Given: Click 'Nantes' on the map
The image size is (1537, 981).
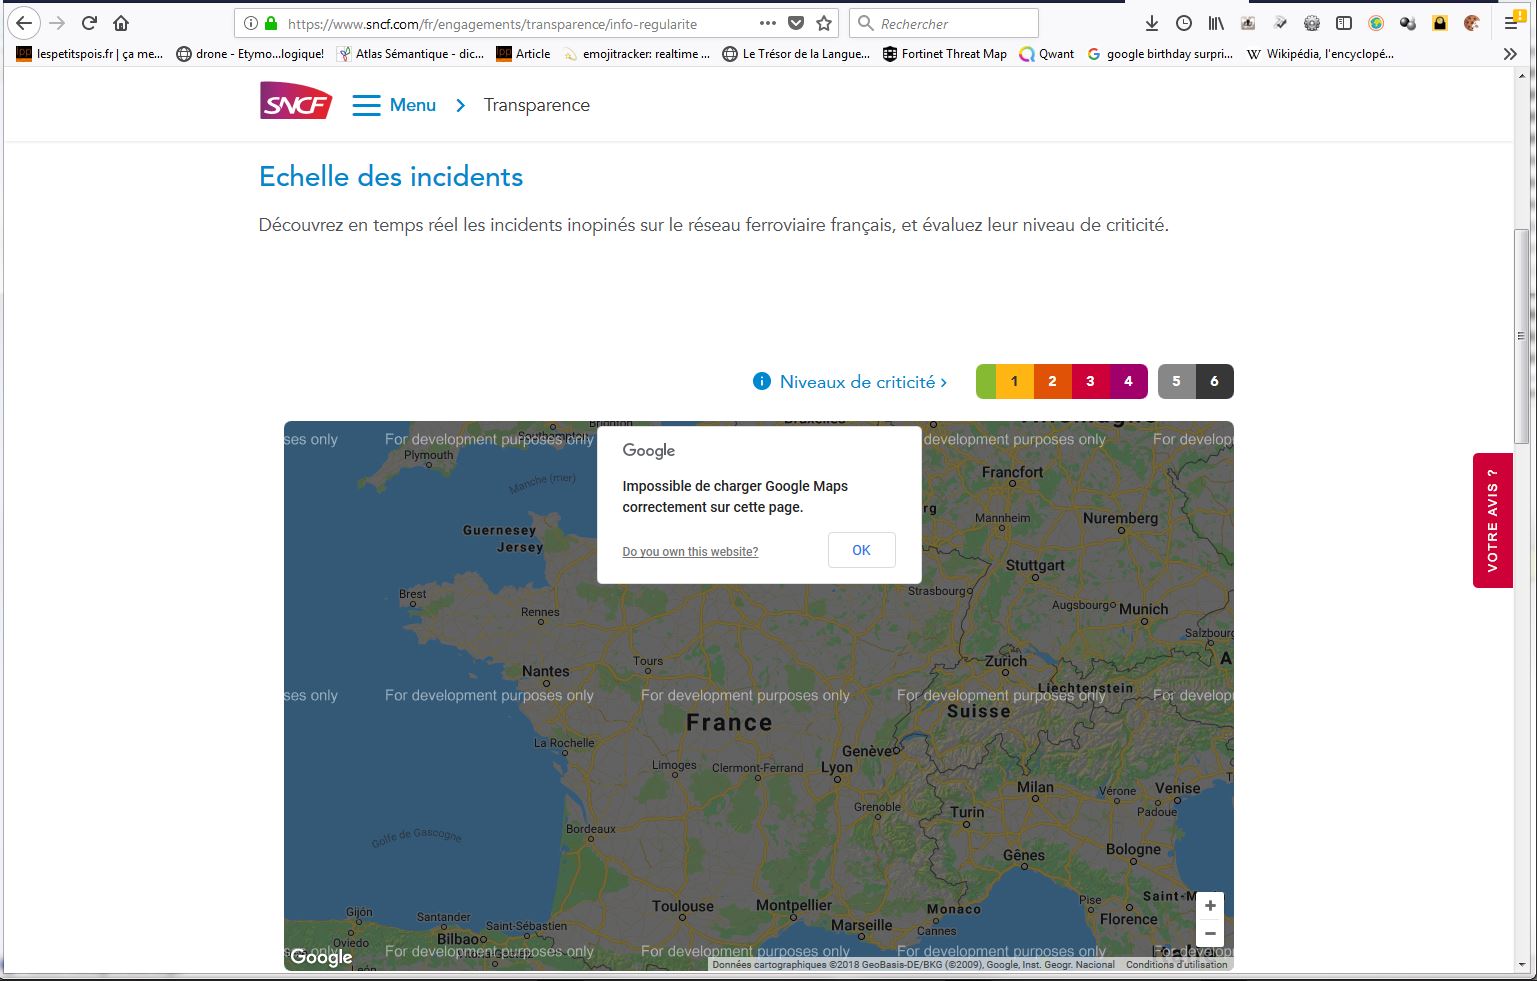Looking at the screenshot, I should 545,671.
